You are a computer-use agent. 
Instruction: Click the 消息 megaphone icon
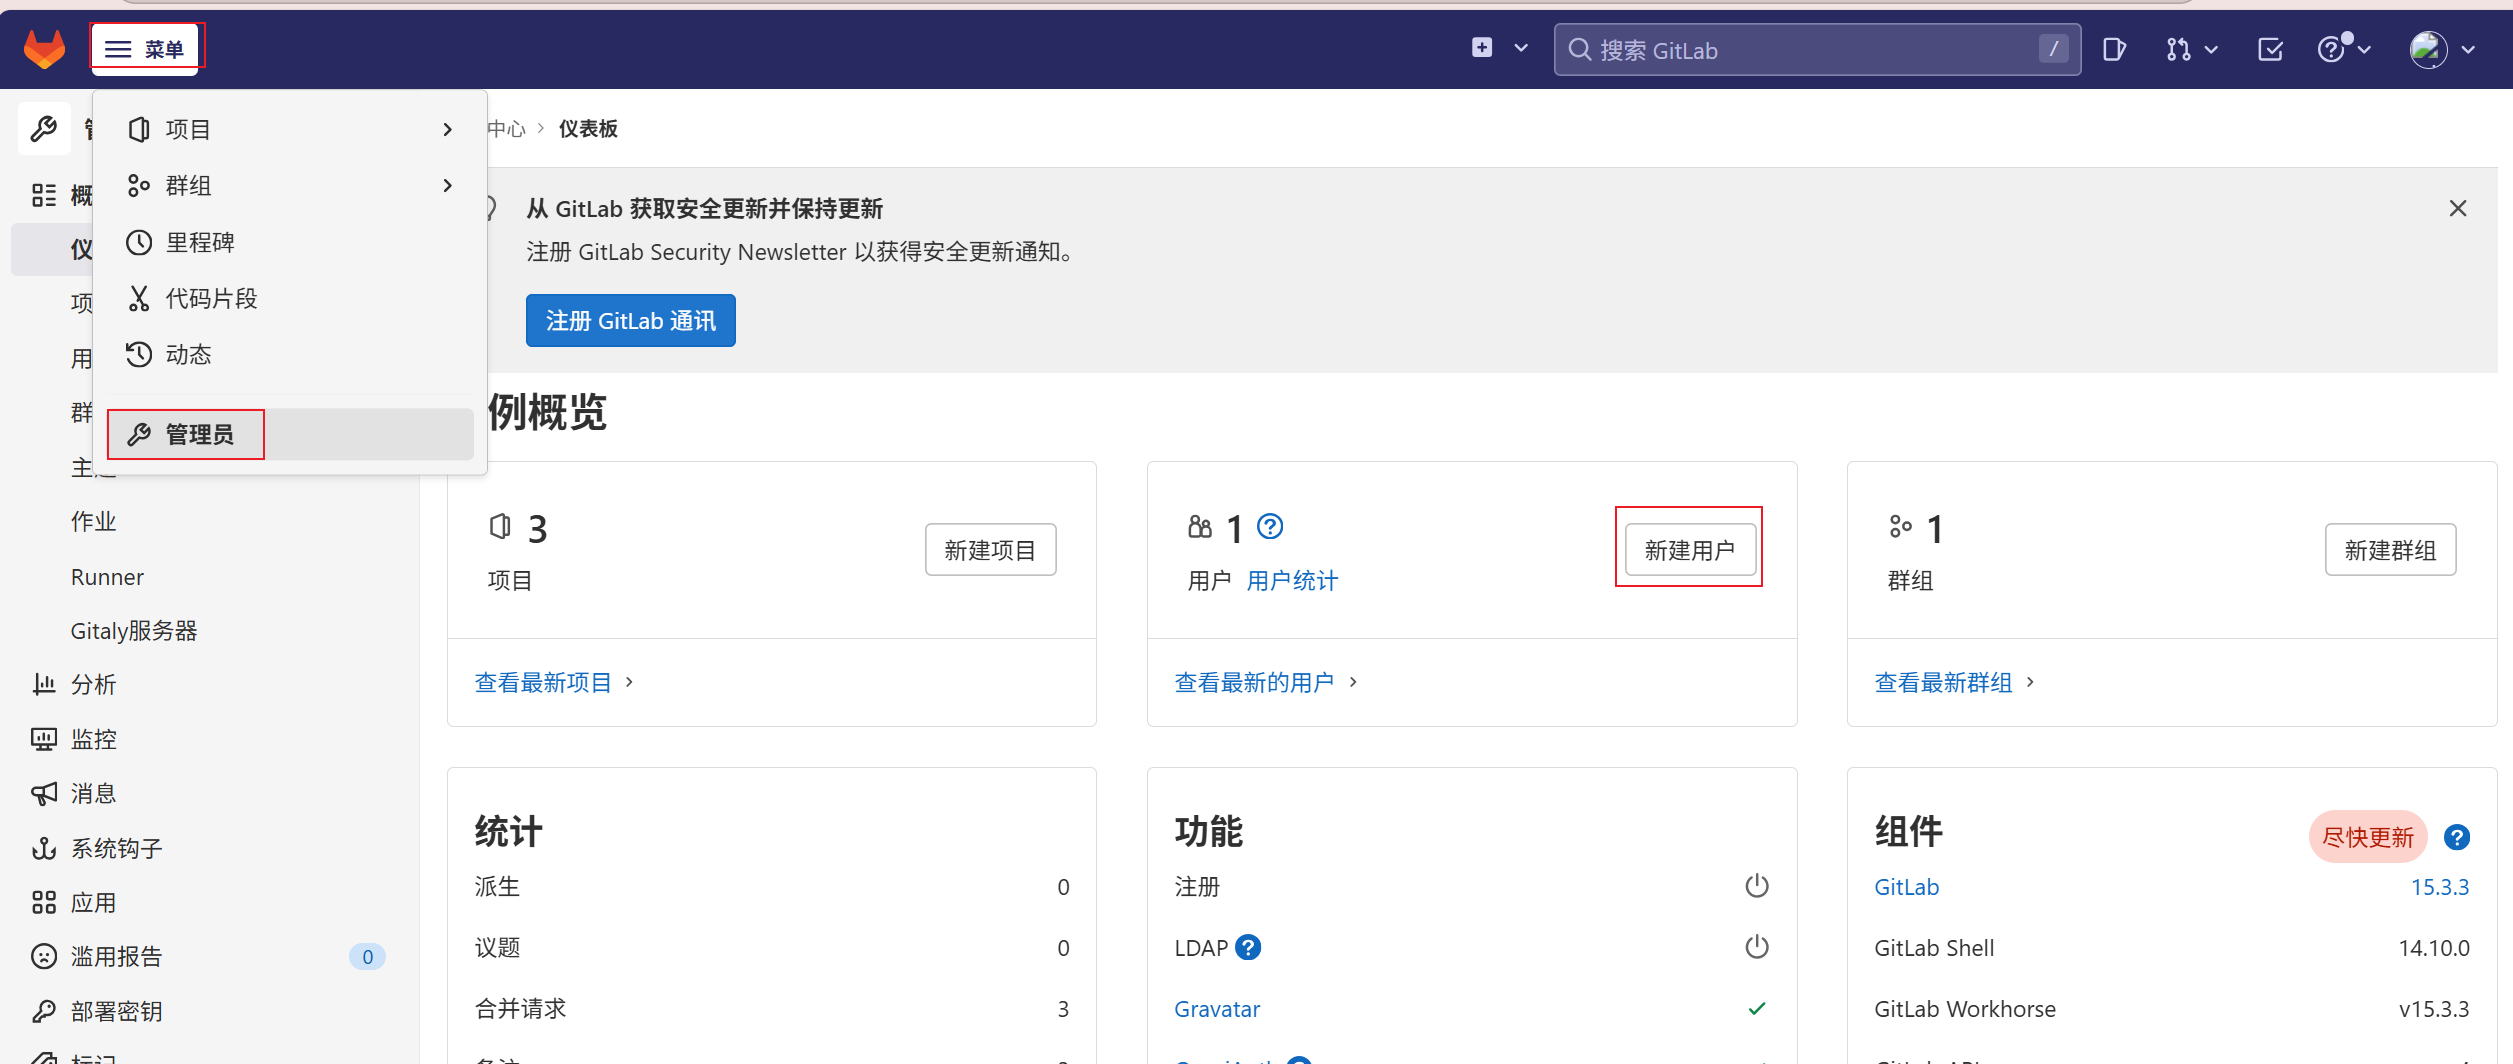44,794
